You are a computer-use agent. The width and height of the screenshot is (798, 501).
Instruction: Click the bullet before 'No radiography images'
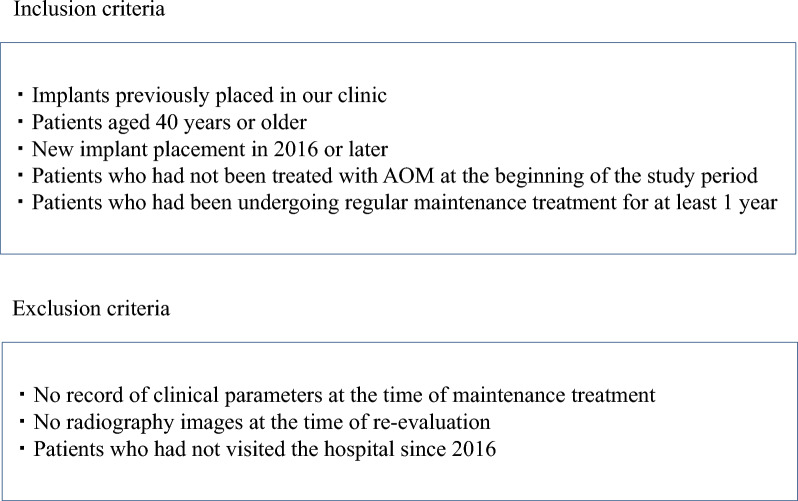tap(22, 422)
